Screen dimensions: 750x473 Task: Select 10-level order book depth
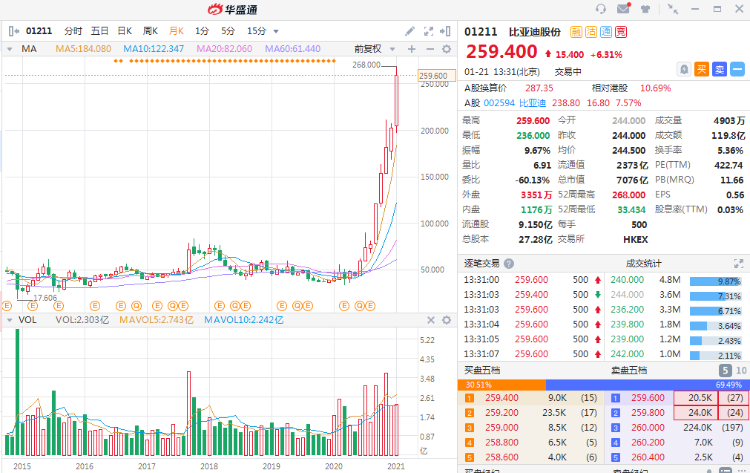[x=741, y=370]
